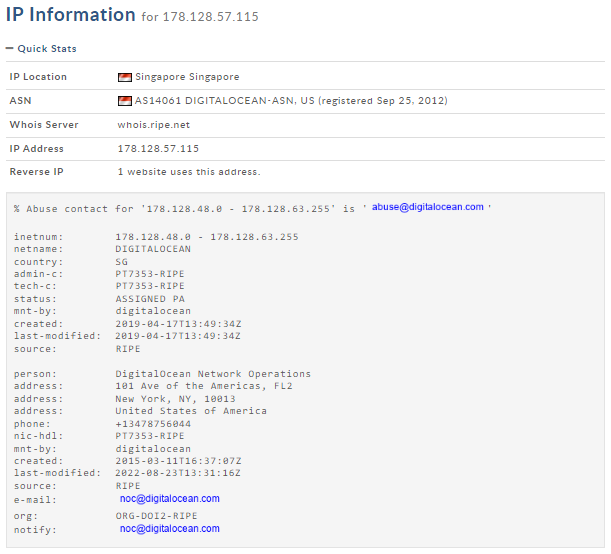Click the 'ASN' row label
The width and height of the screenshot is (611, 554).
coord(20,101)
